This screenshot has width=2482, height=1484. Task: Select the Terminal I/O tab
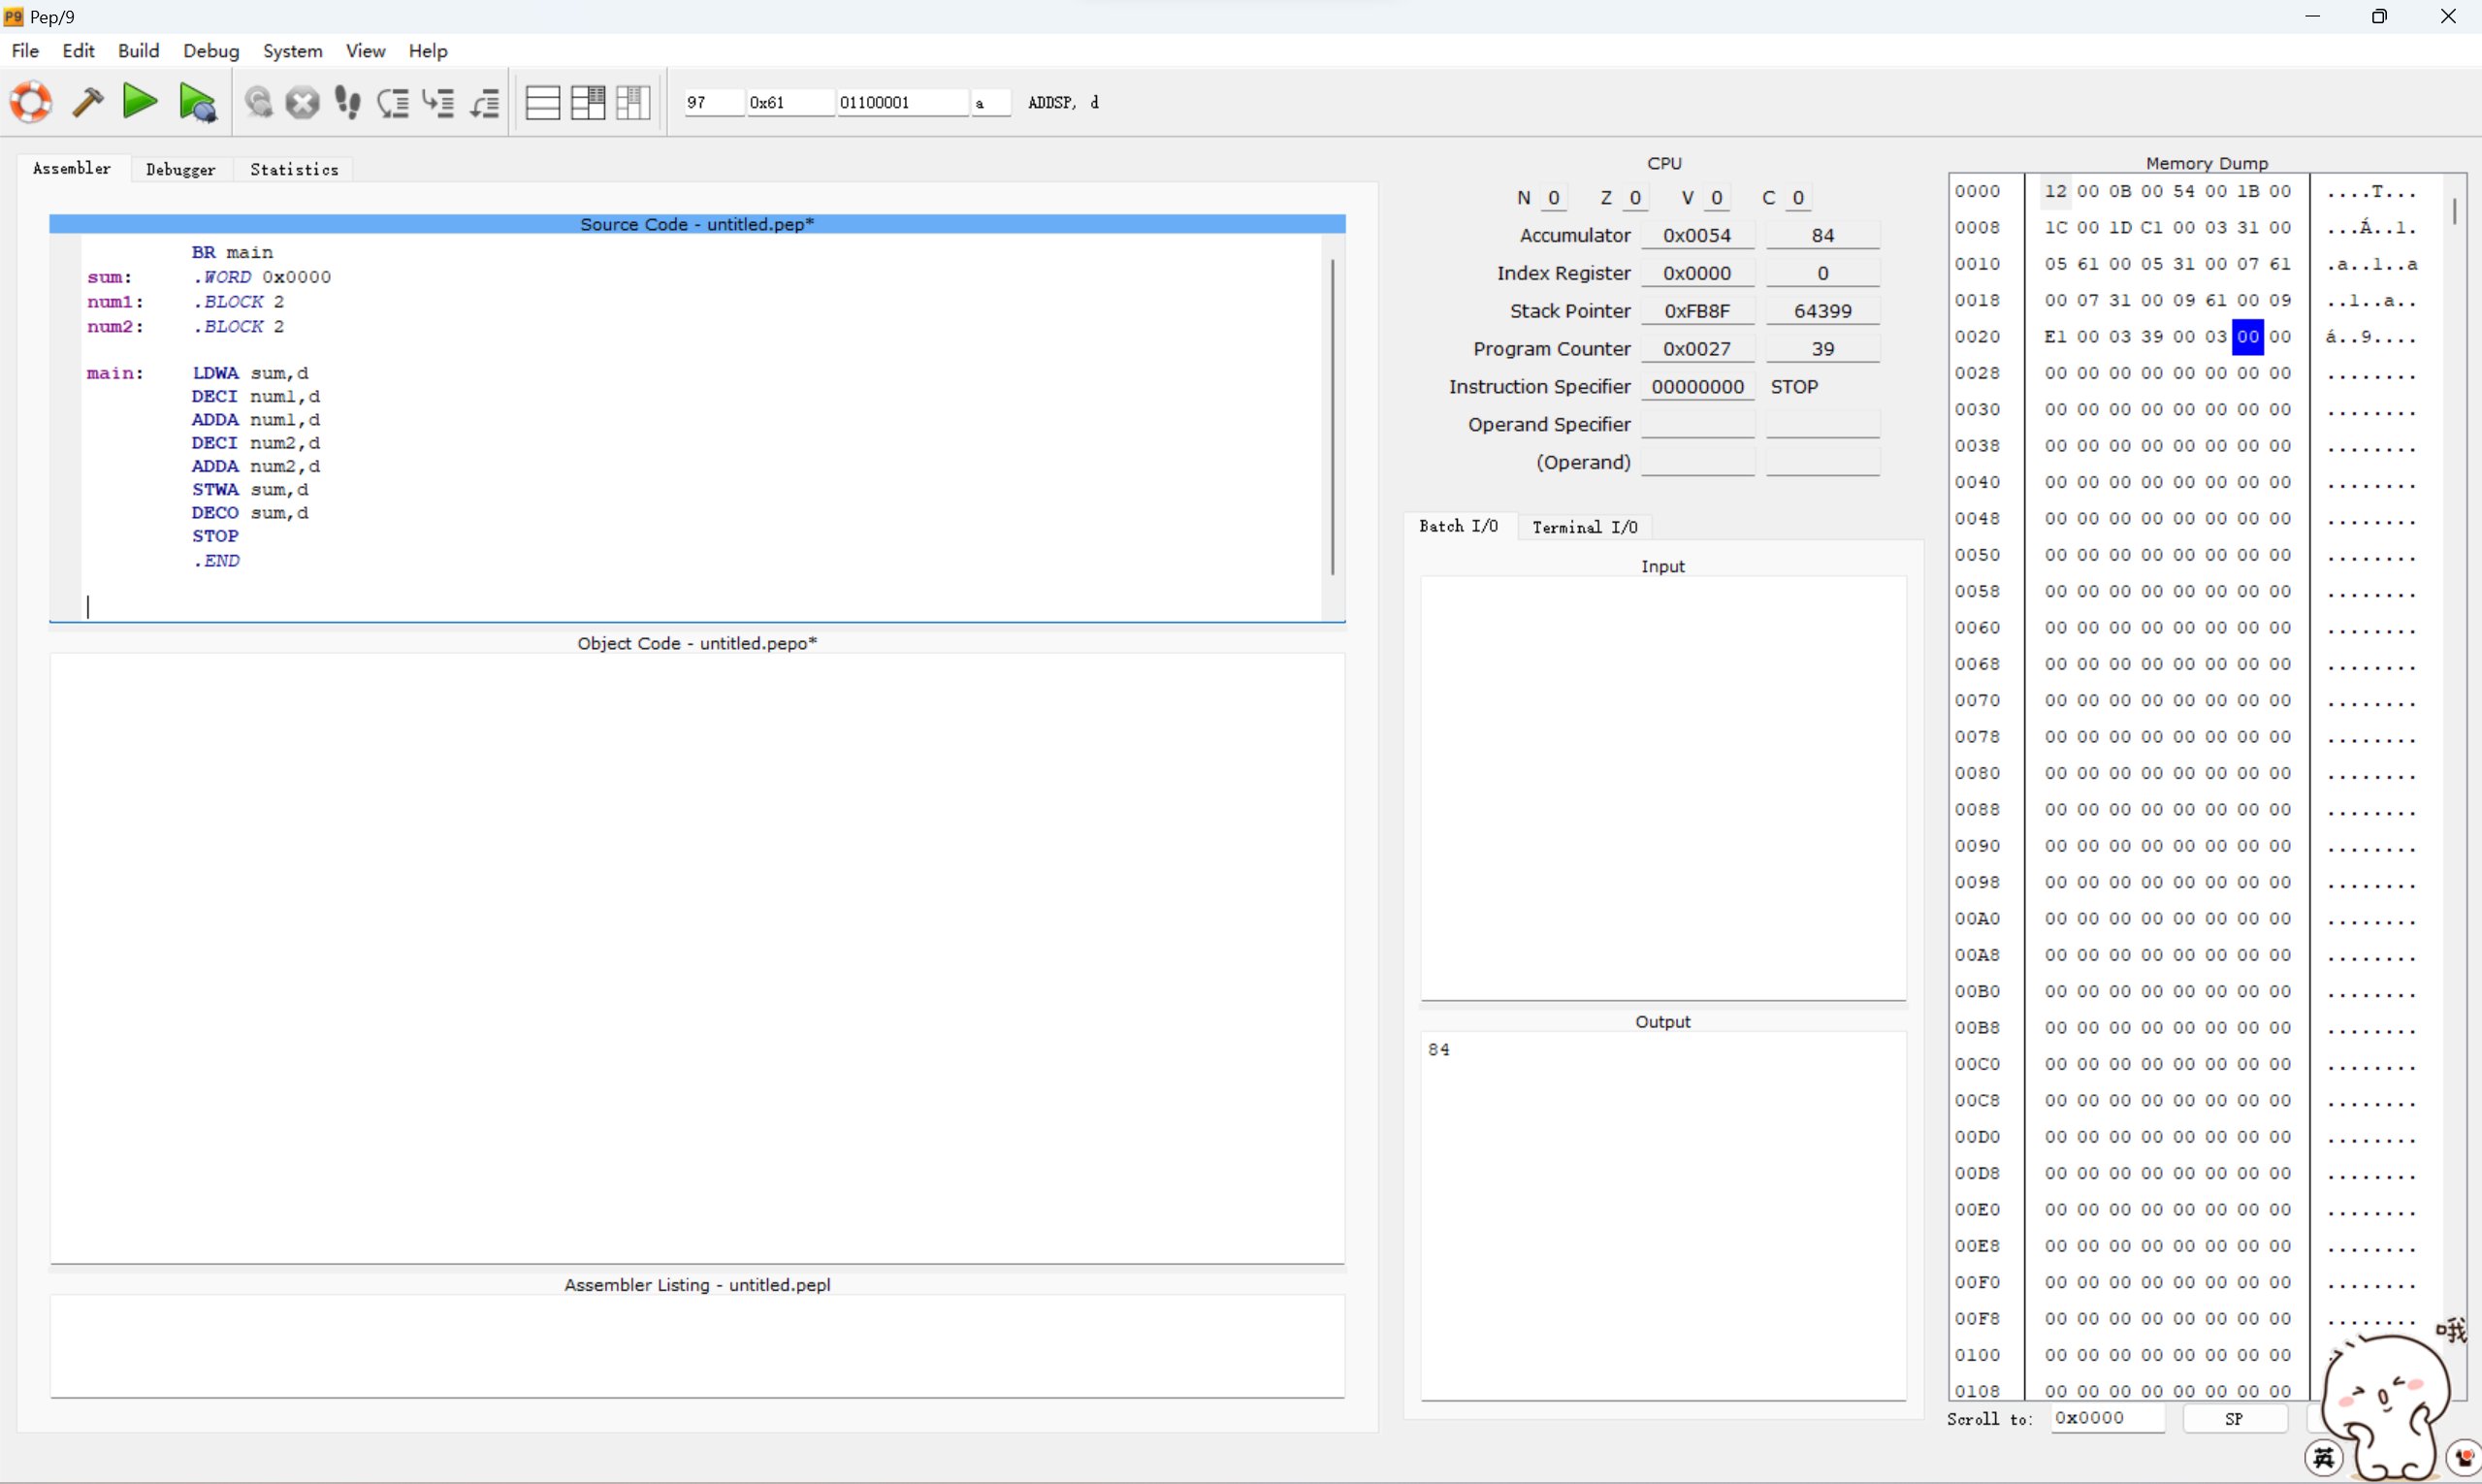pyautogui.click(x=1584, y=527)
